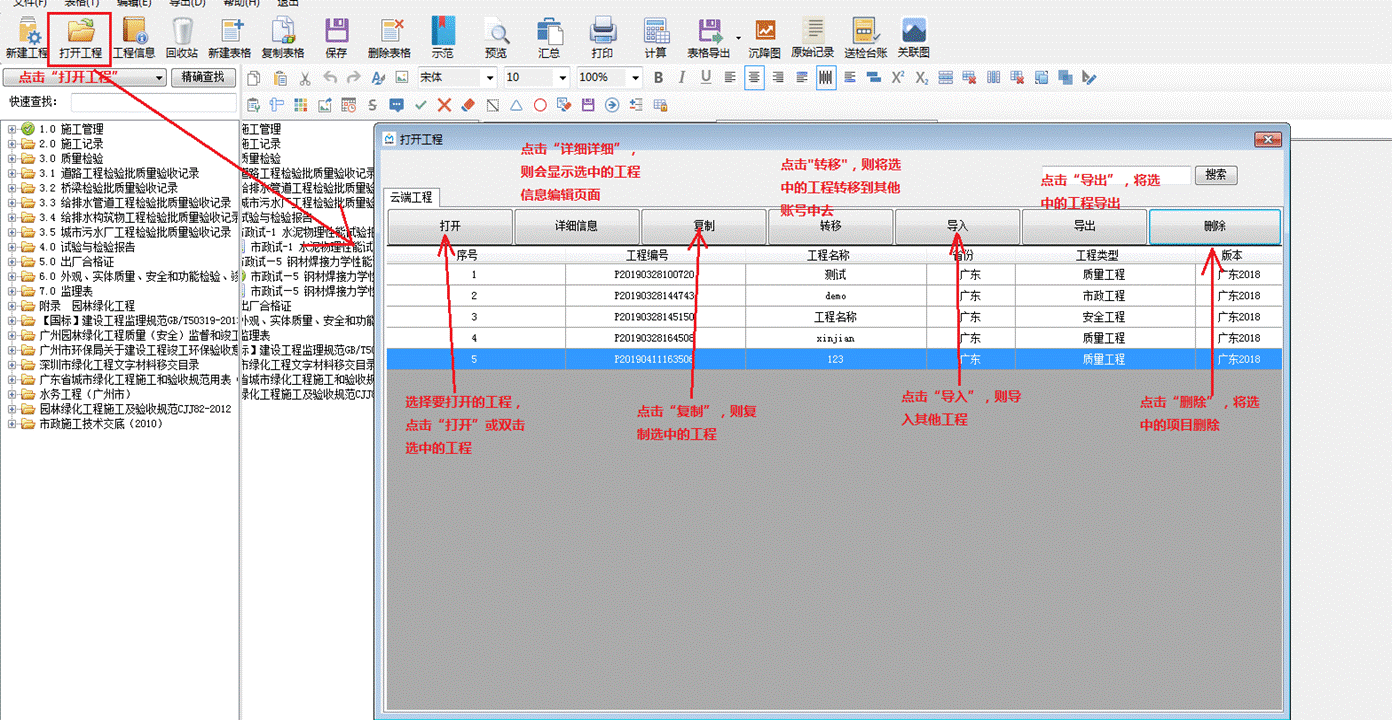Image resolution: width=1392 pixels, height=720 pixels.
Task: Toggle subscript X₂ formatting
Action: 921,77
